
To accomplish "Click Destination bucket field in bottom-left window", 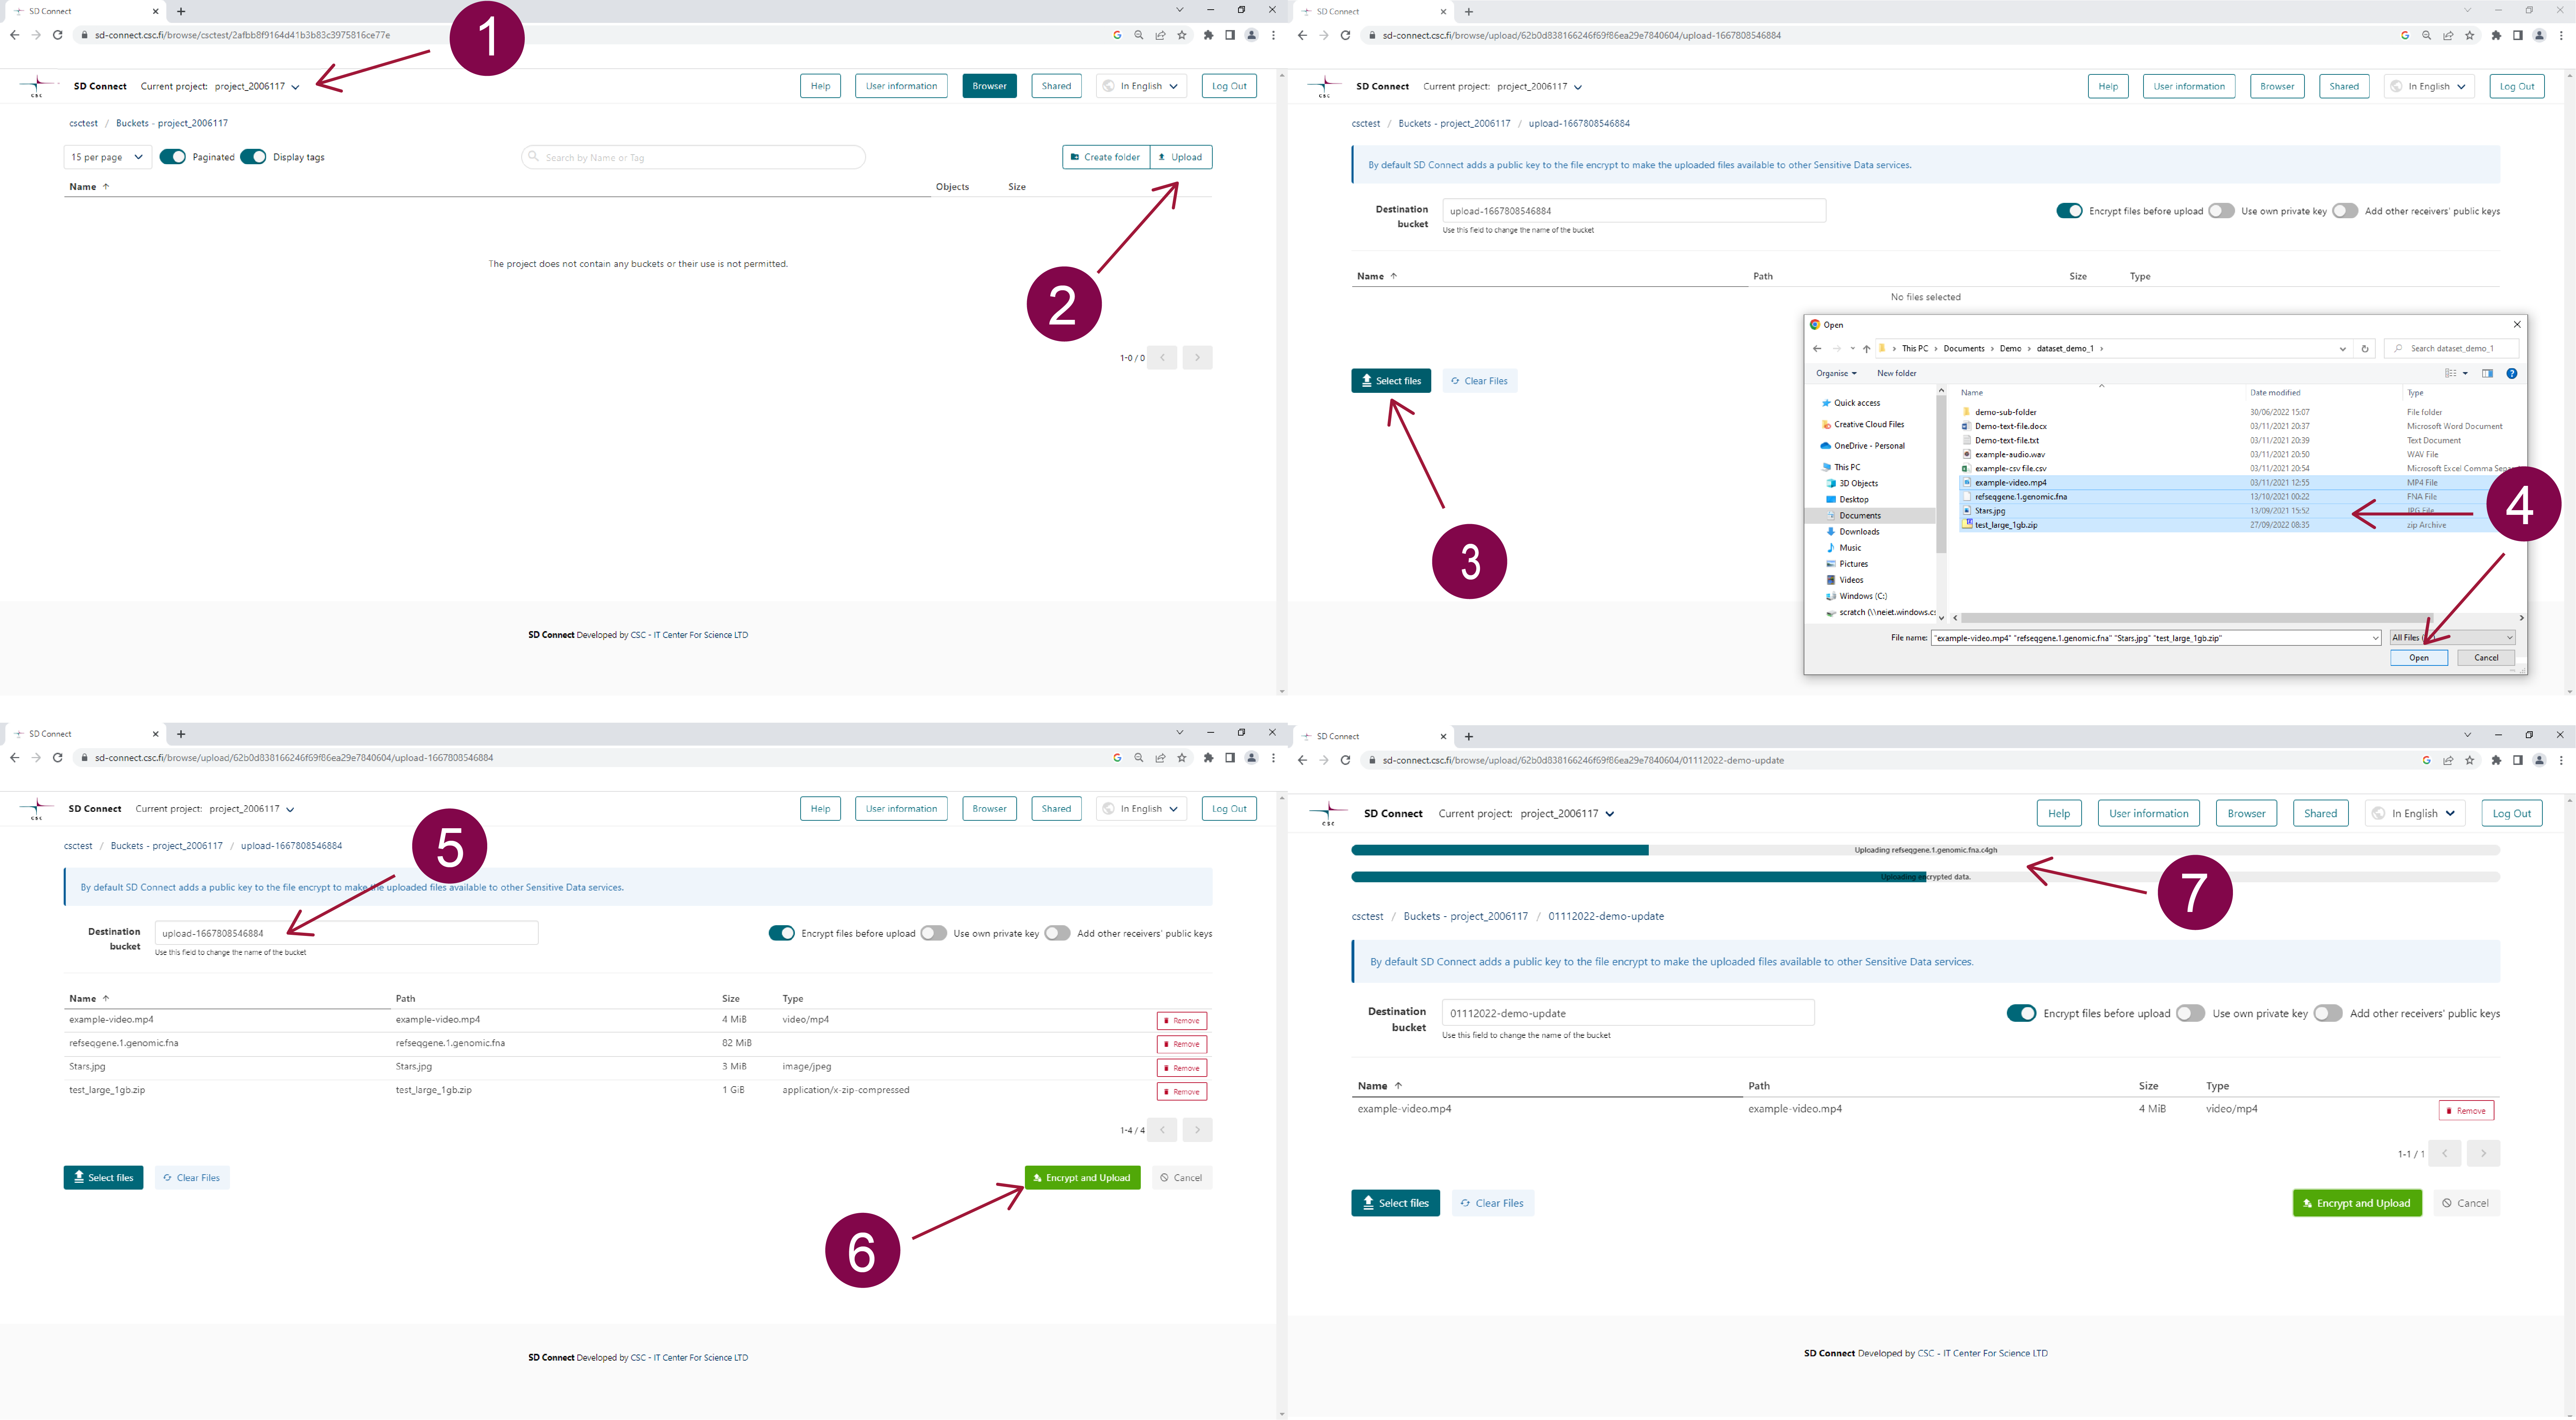I will pyautogui.click(x=346, y=933).
